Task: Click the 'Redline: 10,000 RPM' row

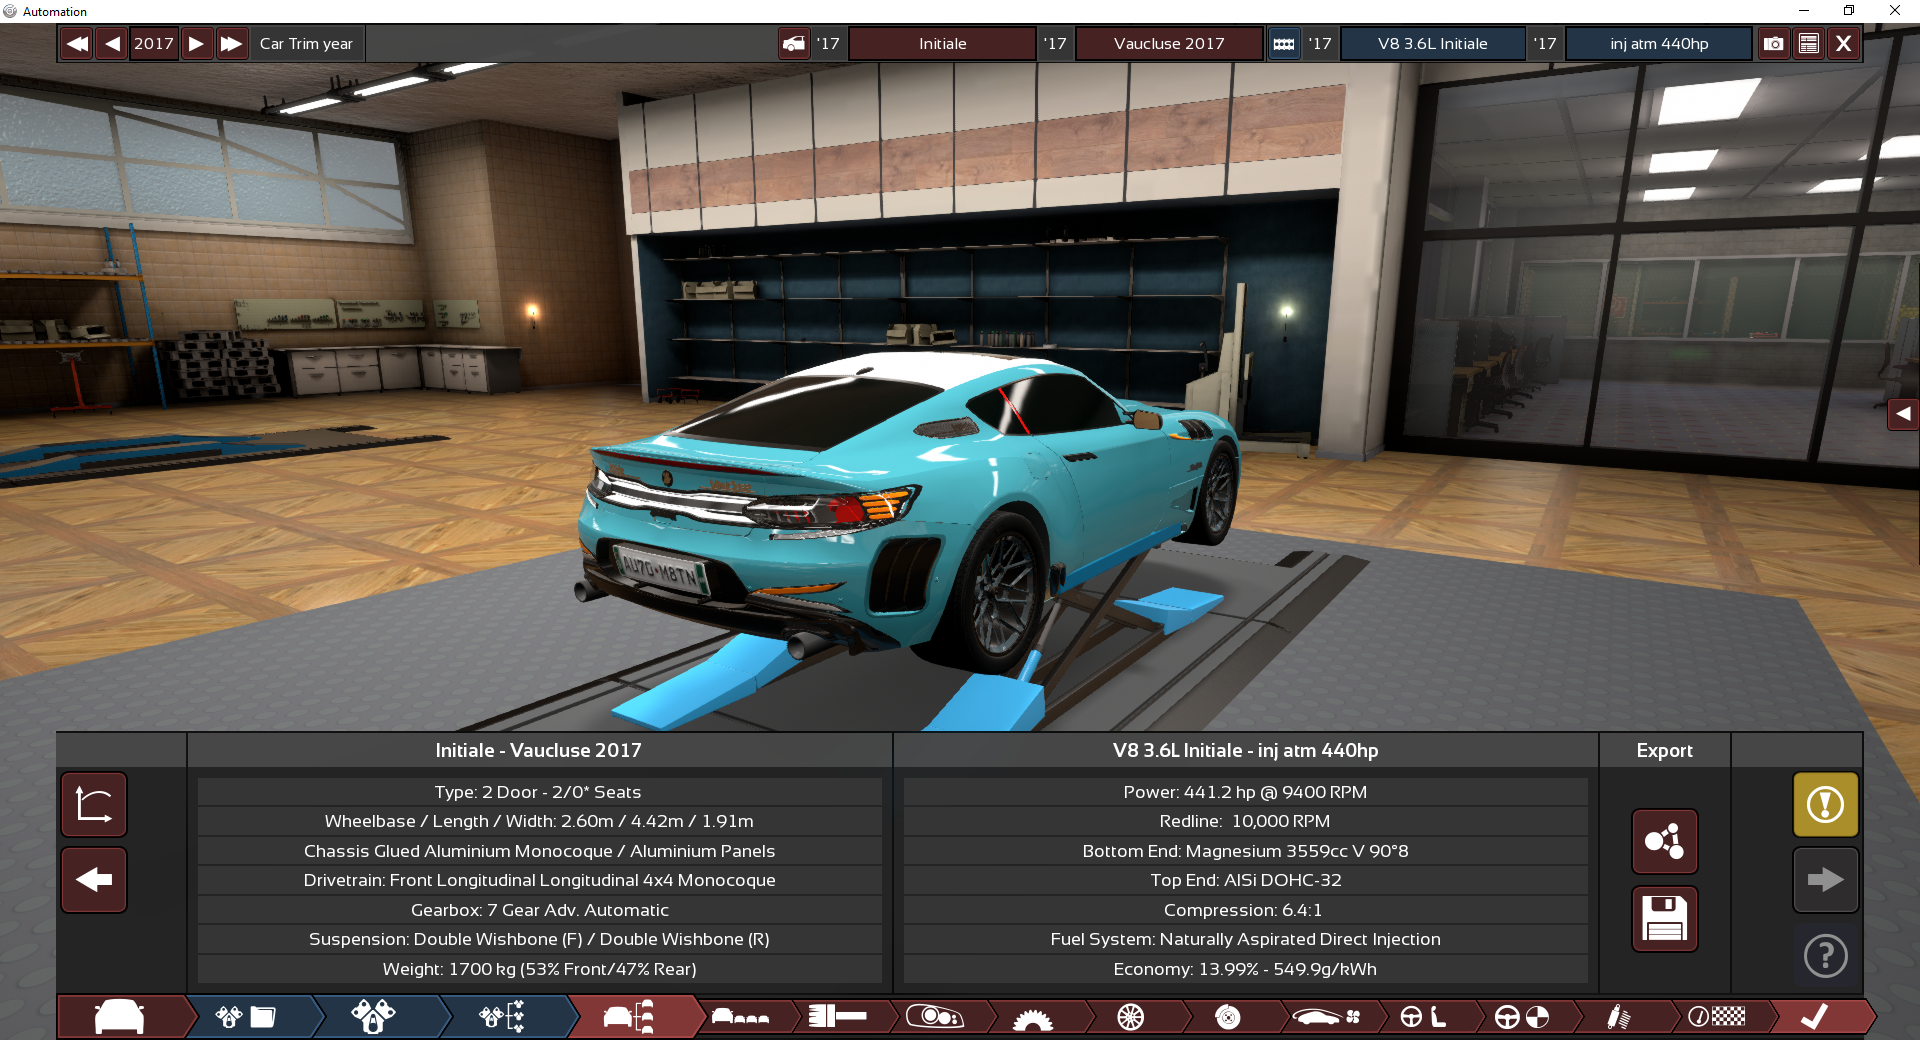Action: click(x=1245, y=821)
